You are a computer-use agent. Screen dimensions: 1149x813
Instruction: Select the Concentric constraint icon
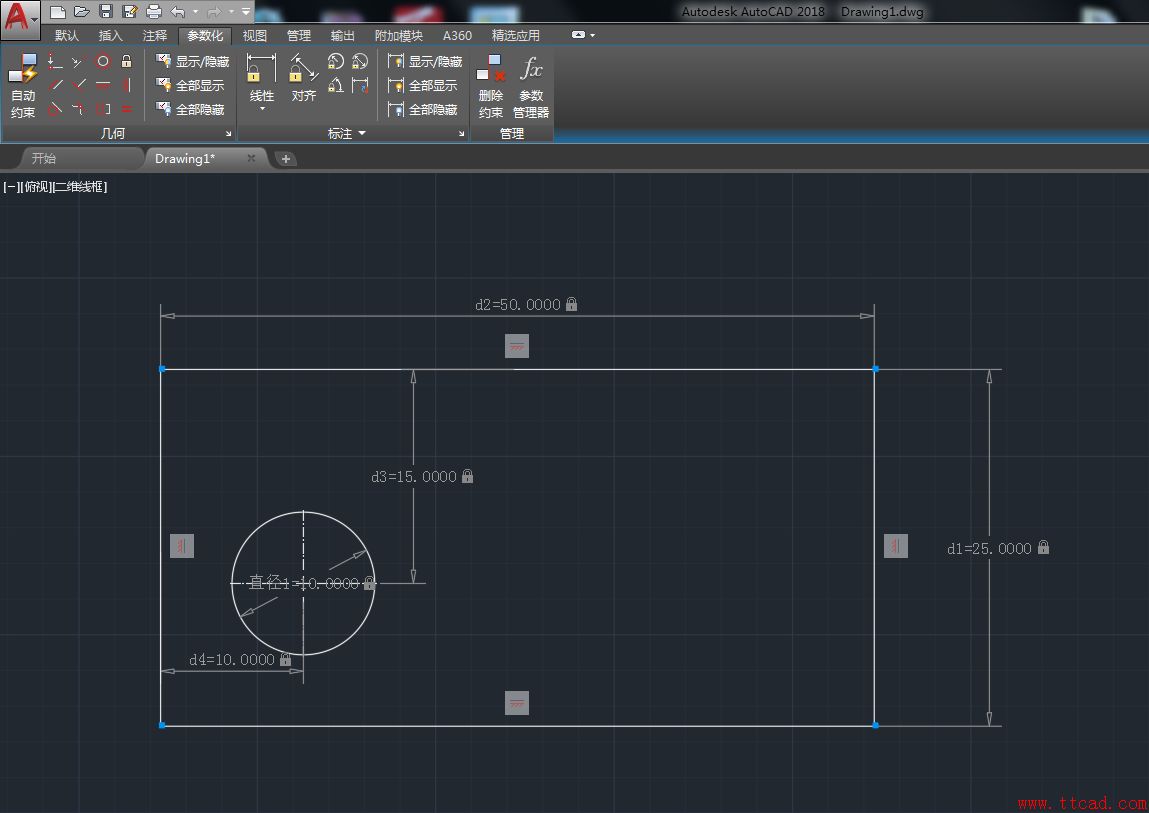point(103,62)
